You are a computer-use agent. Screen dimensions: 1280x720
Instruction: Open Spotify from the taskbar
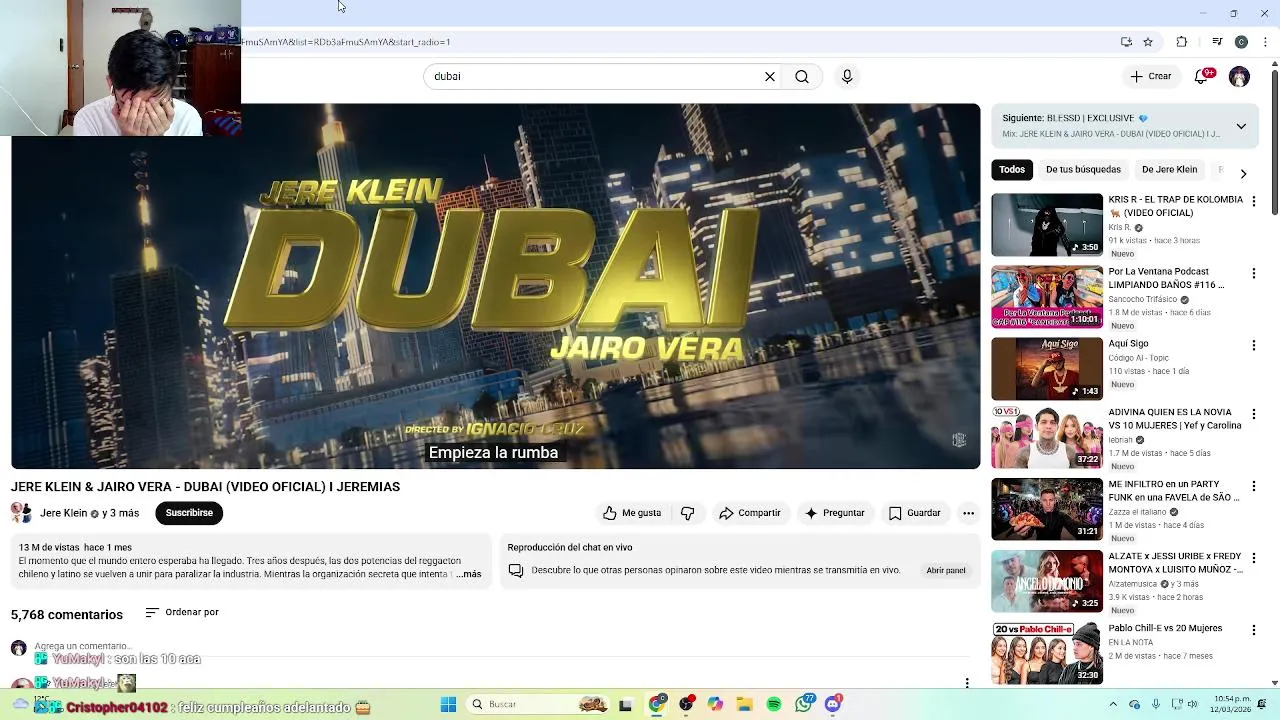pos(774,705)
